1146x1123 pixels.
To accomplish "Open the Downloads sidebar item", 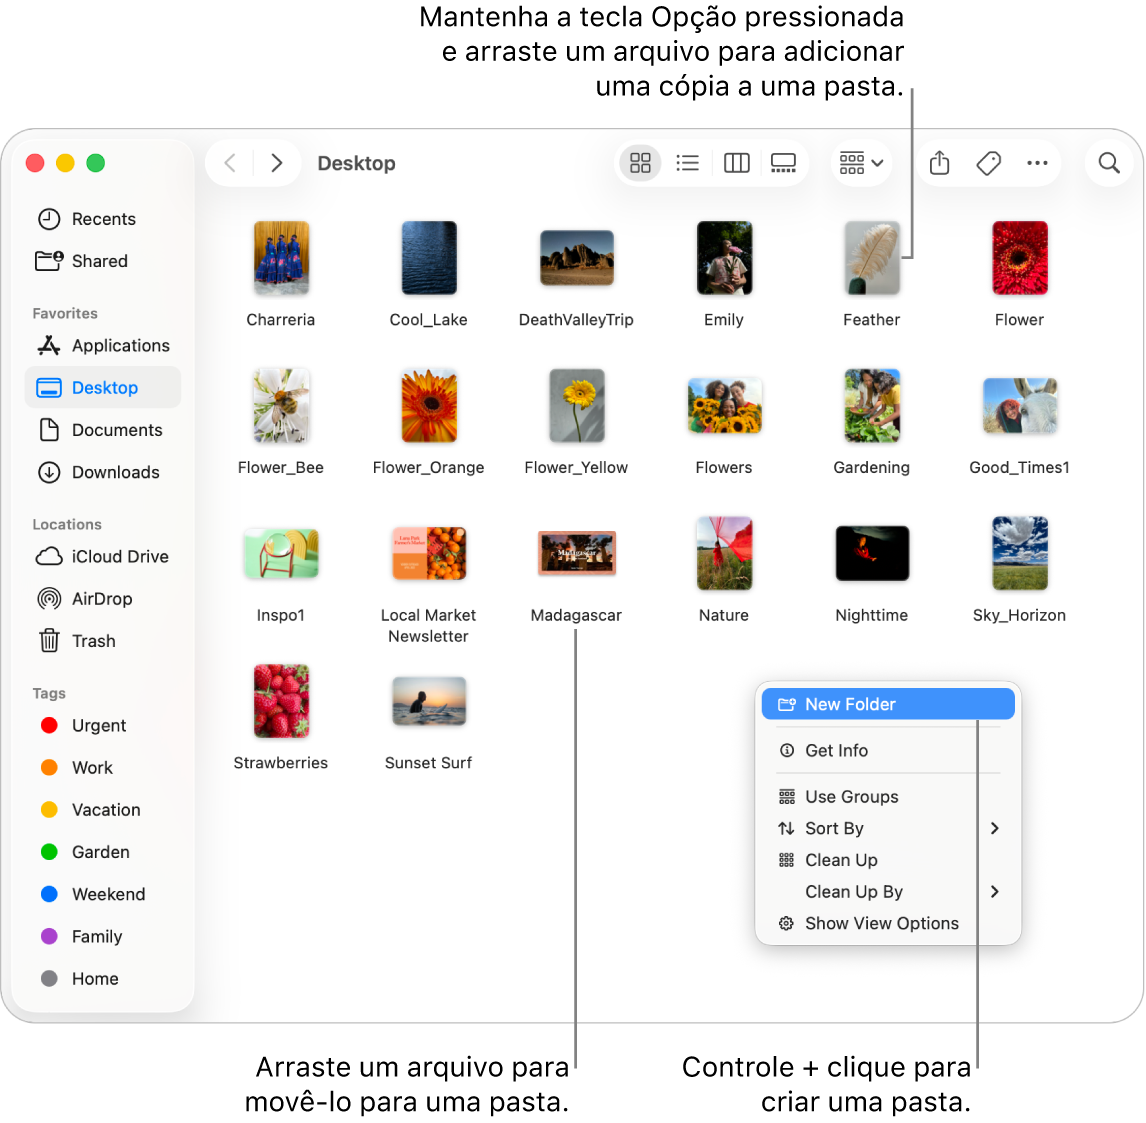I will coord(115,472).
